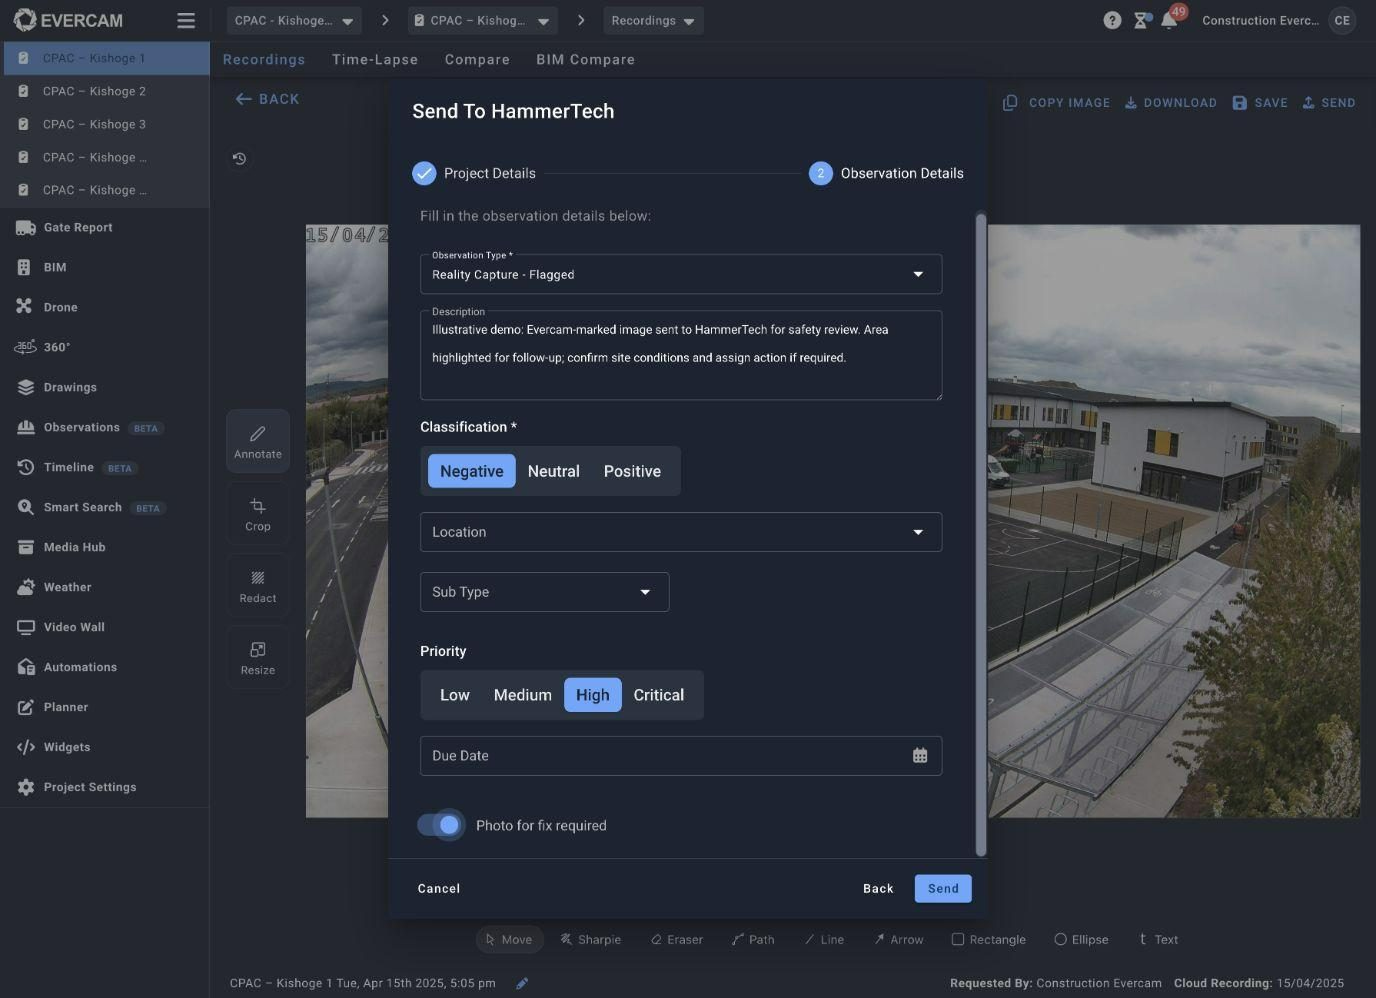Select the Crop tool
The width and height of the screenshot is (1376, 998).
258,513
